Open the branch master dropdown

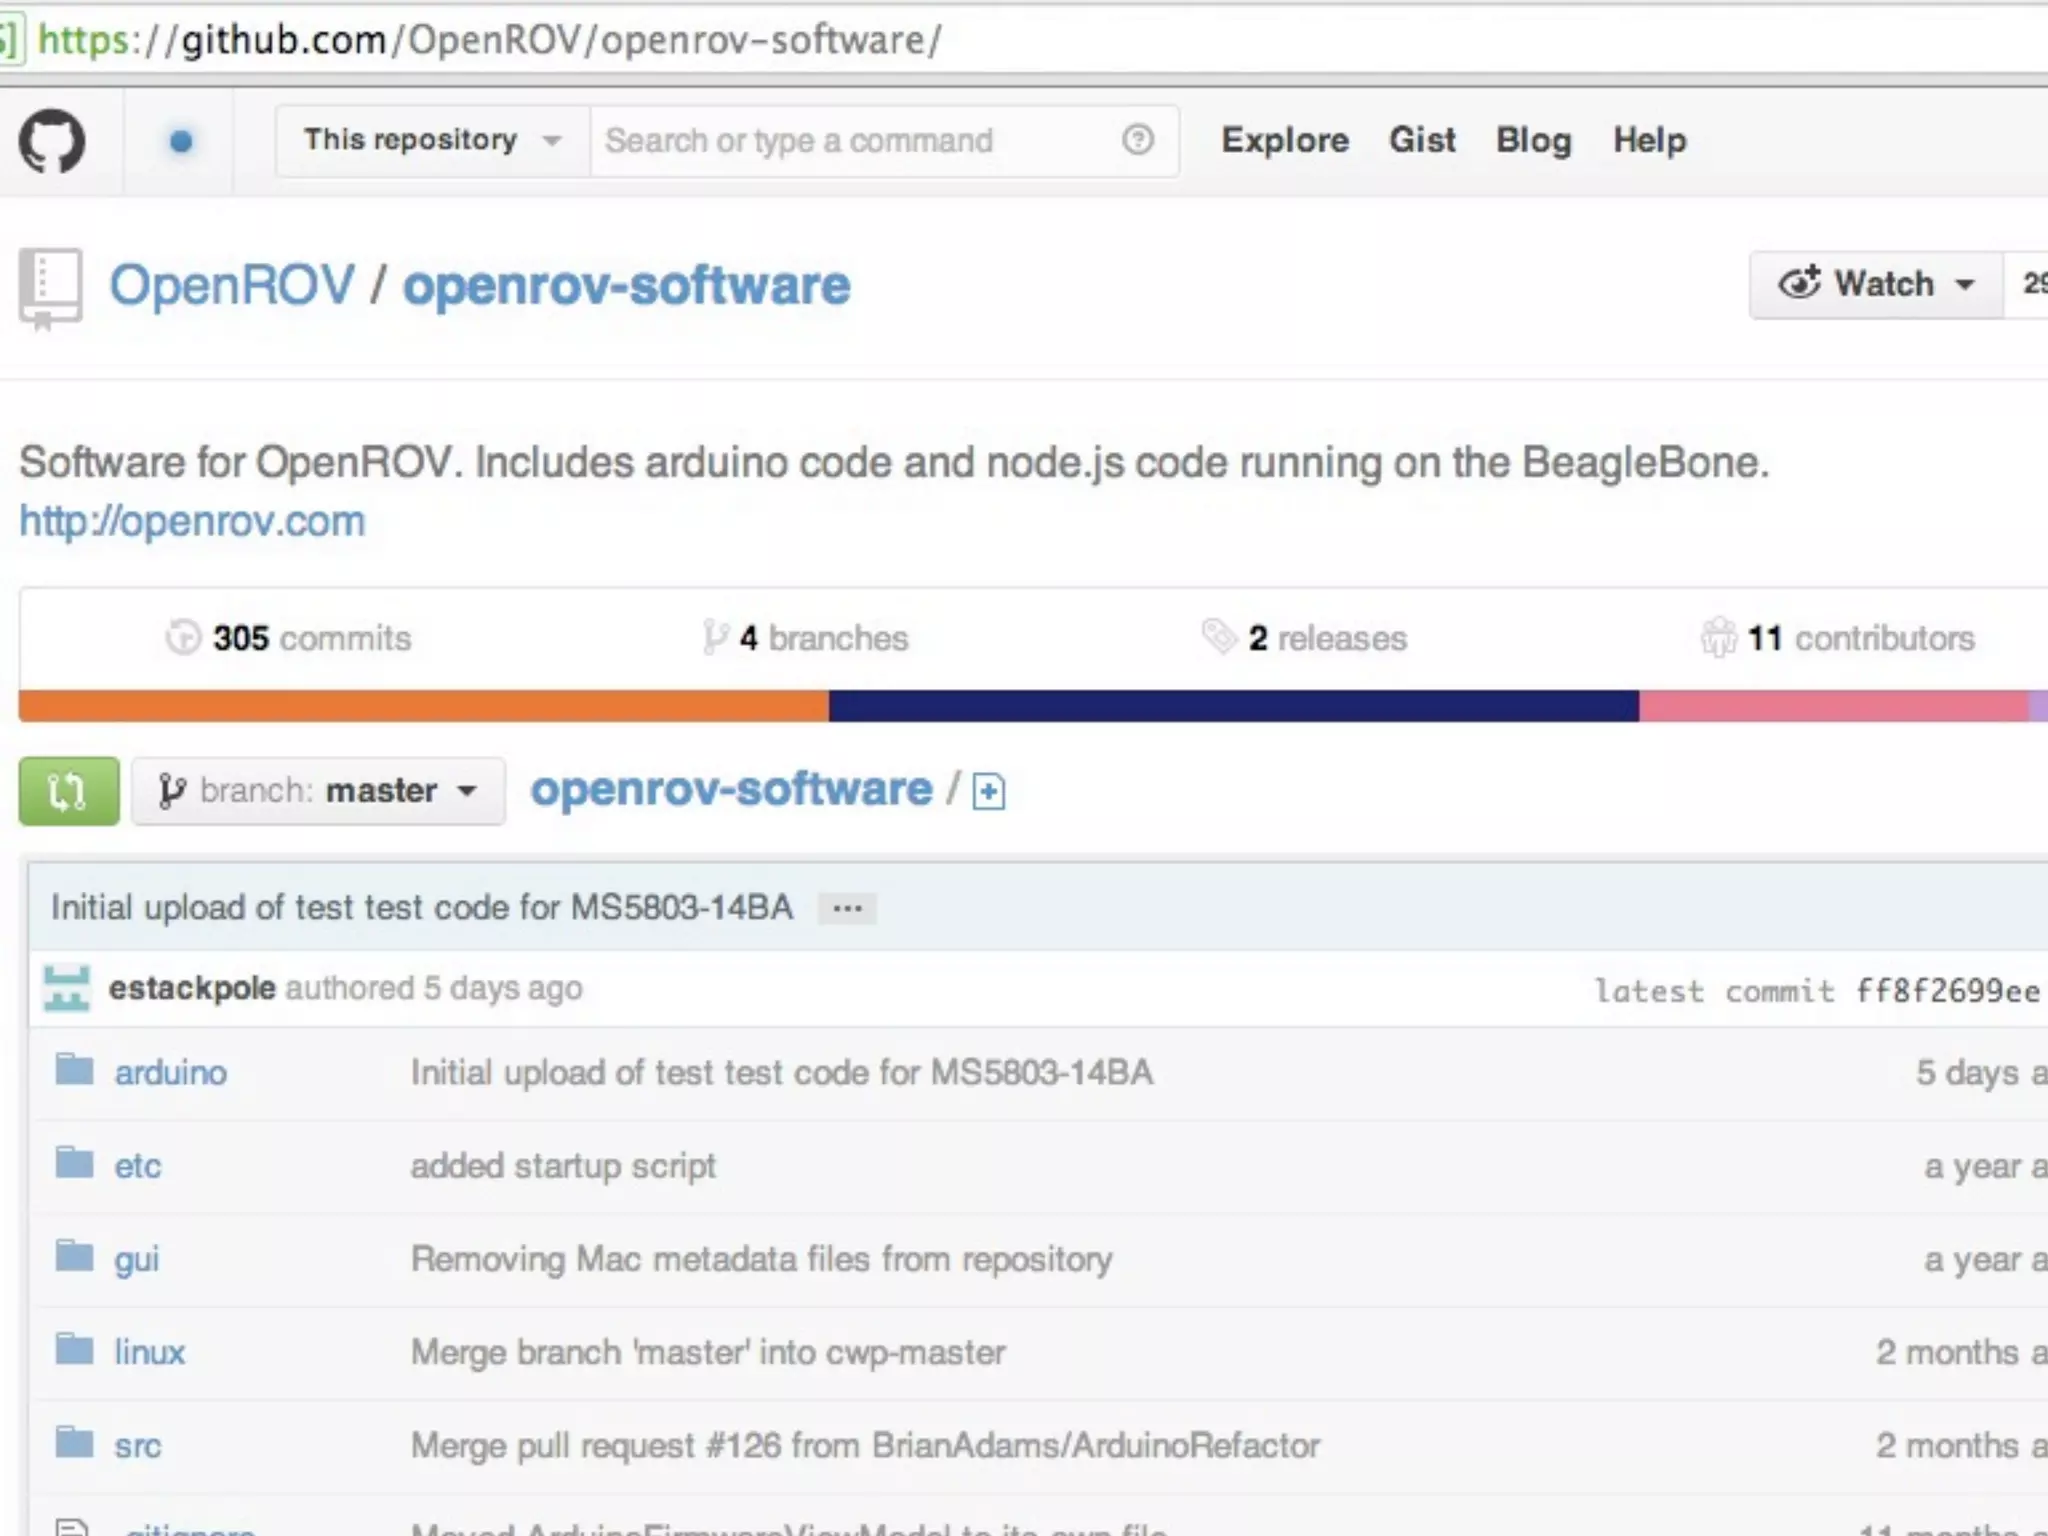318,791
